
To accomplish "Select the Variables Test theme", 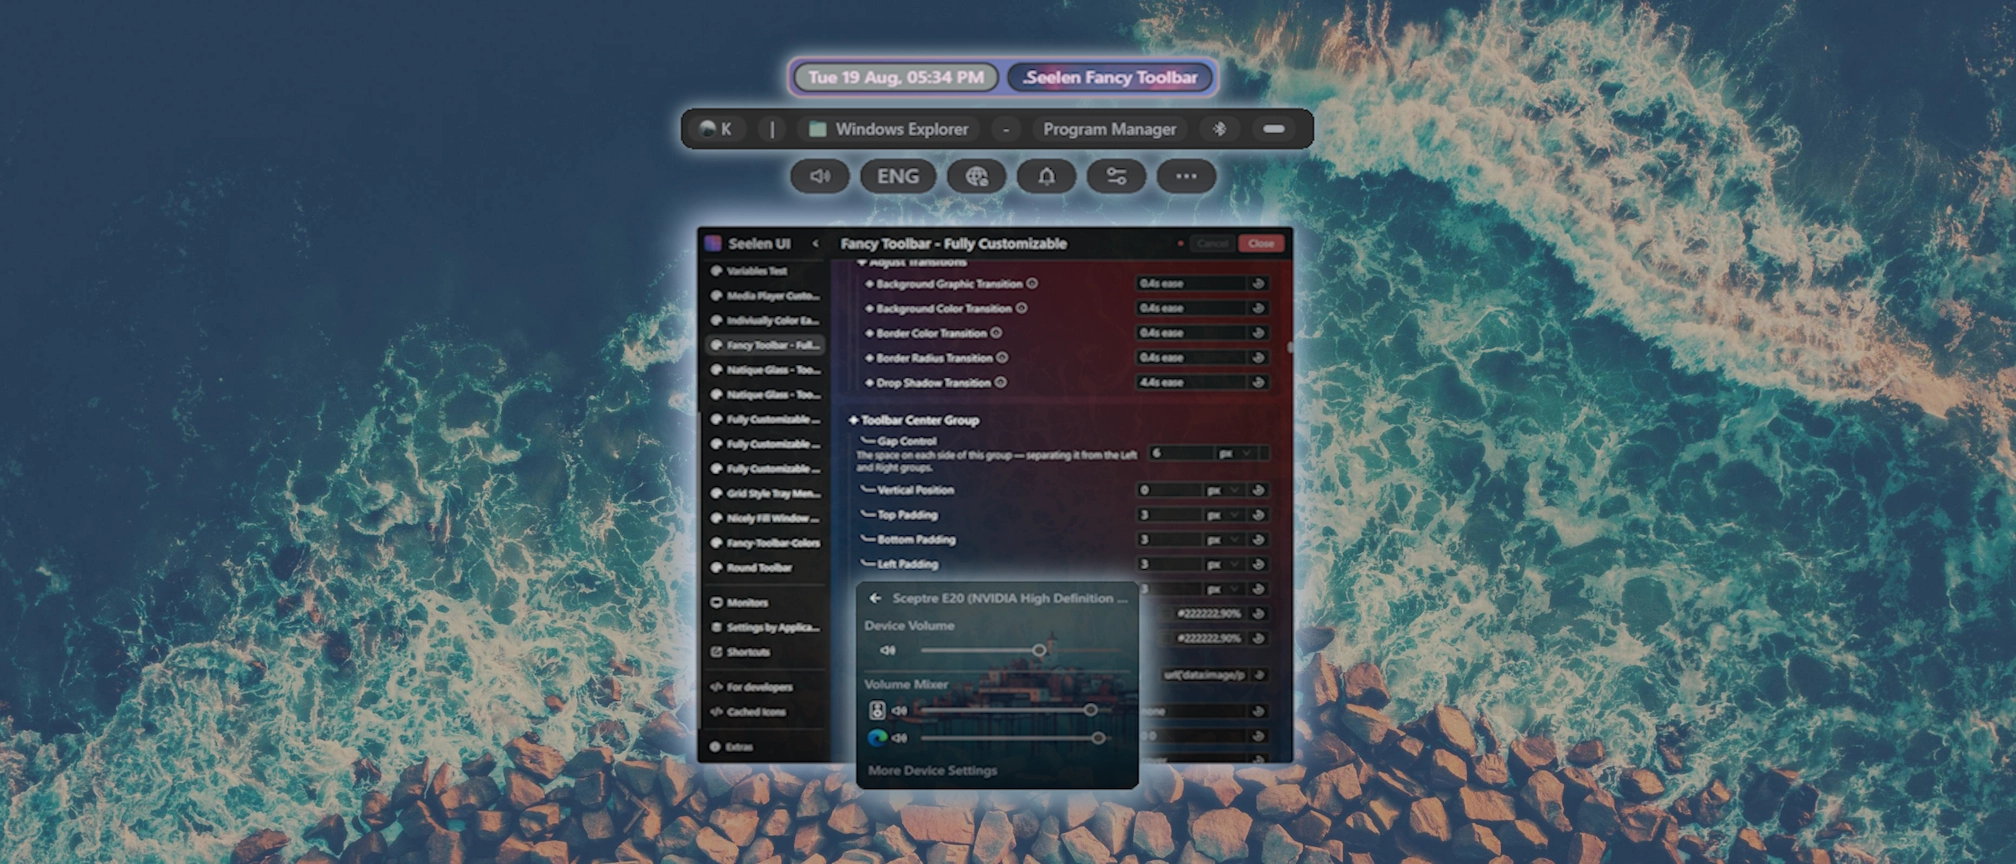I will coord(765,271).
